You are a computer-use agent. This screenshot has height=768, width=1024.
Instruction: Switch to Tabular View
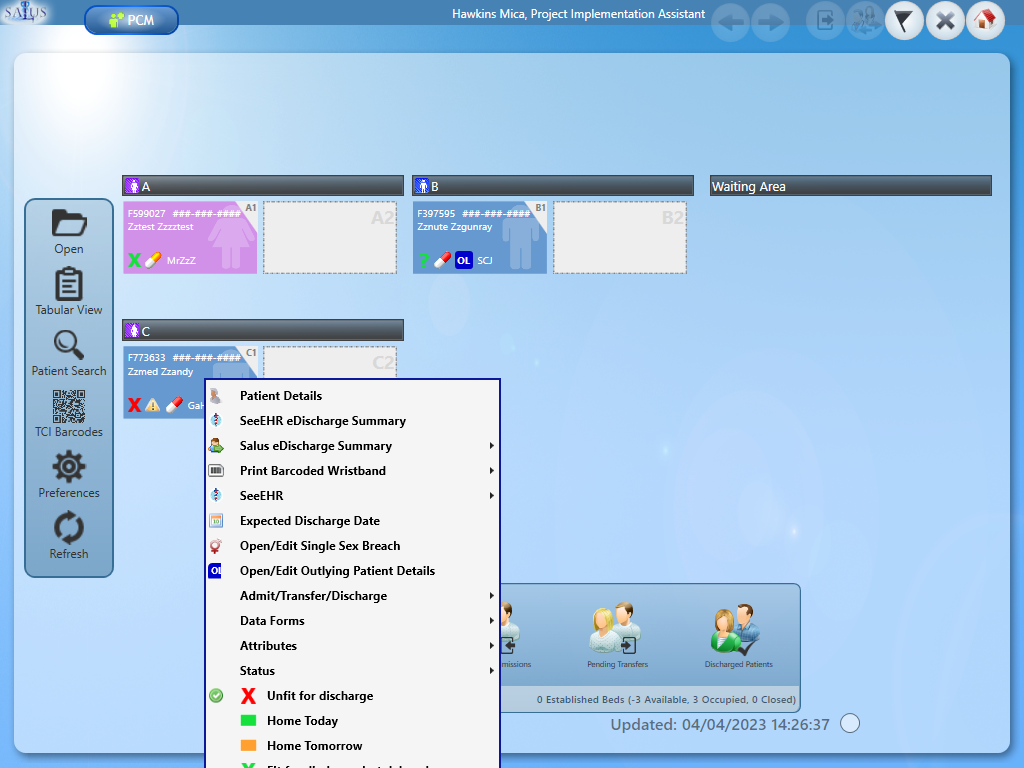[x=69, y=293]
